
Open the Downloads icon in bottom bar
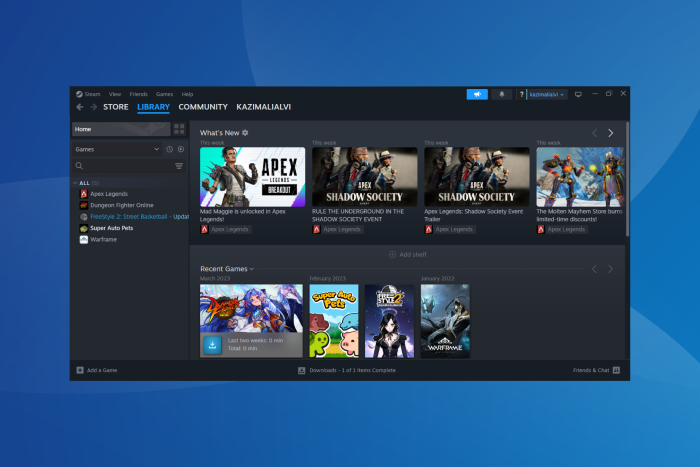coord(301,370)
